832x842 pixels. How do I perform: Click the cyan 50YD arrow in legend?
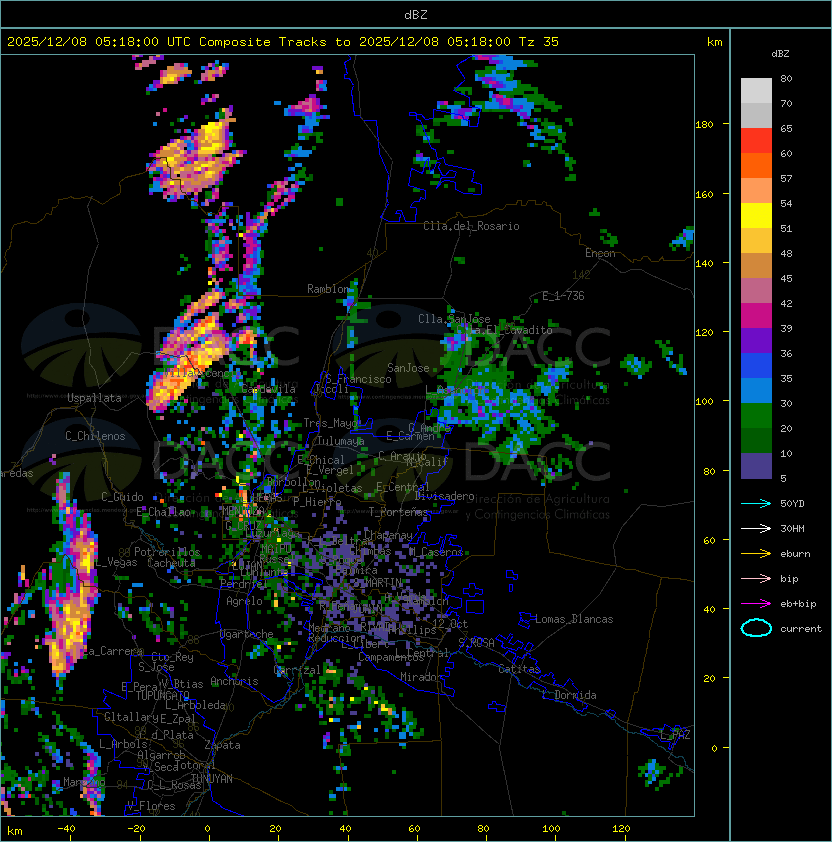point(756,504)
